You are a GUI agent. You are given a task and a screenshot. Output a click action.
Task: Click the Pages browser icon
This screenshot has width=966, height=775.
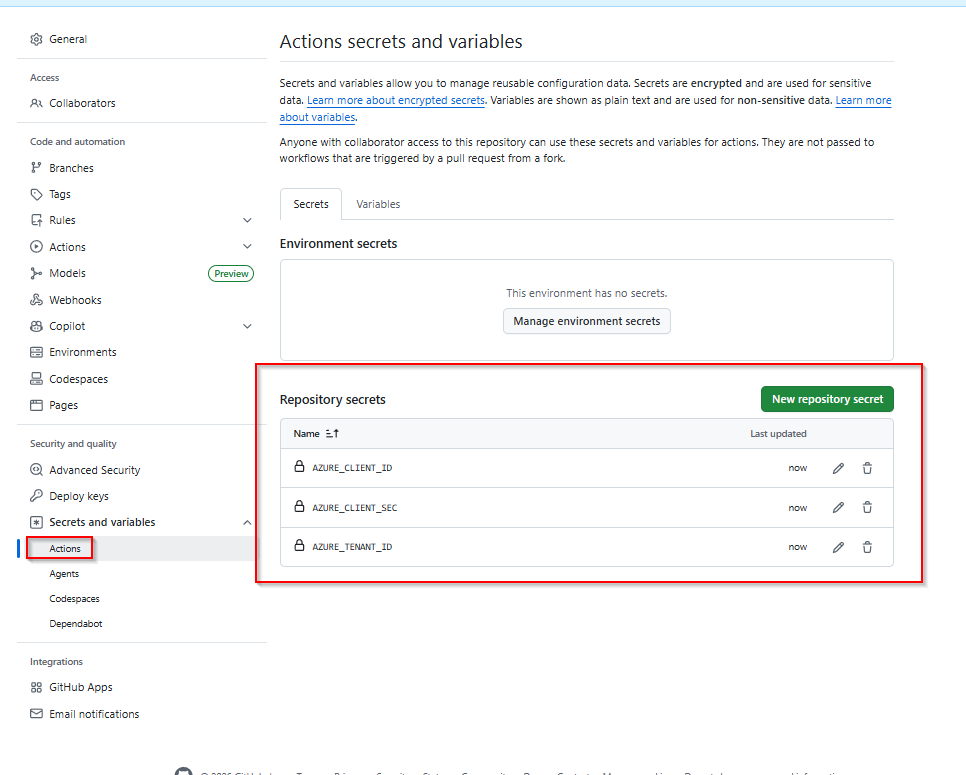36,405
